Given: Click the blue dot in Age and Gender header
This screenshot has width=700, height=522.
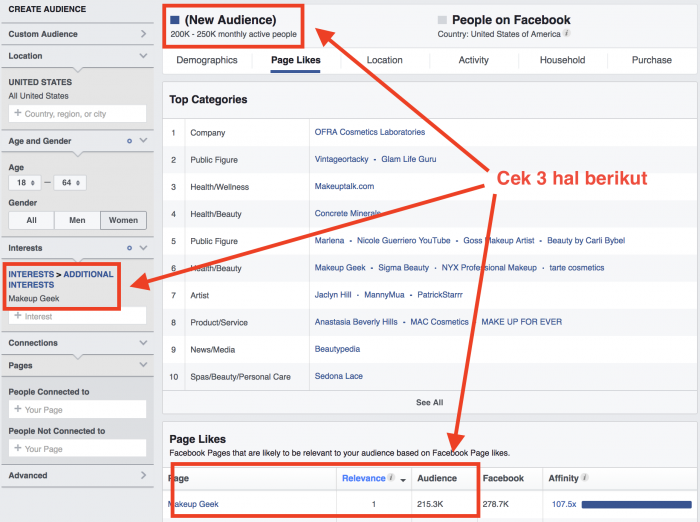Looking at the screenshot, I should (x=129, y=141).
